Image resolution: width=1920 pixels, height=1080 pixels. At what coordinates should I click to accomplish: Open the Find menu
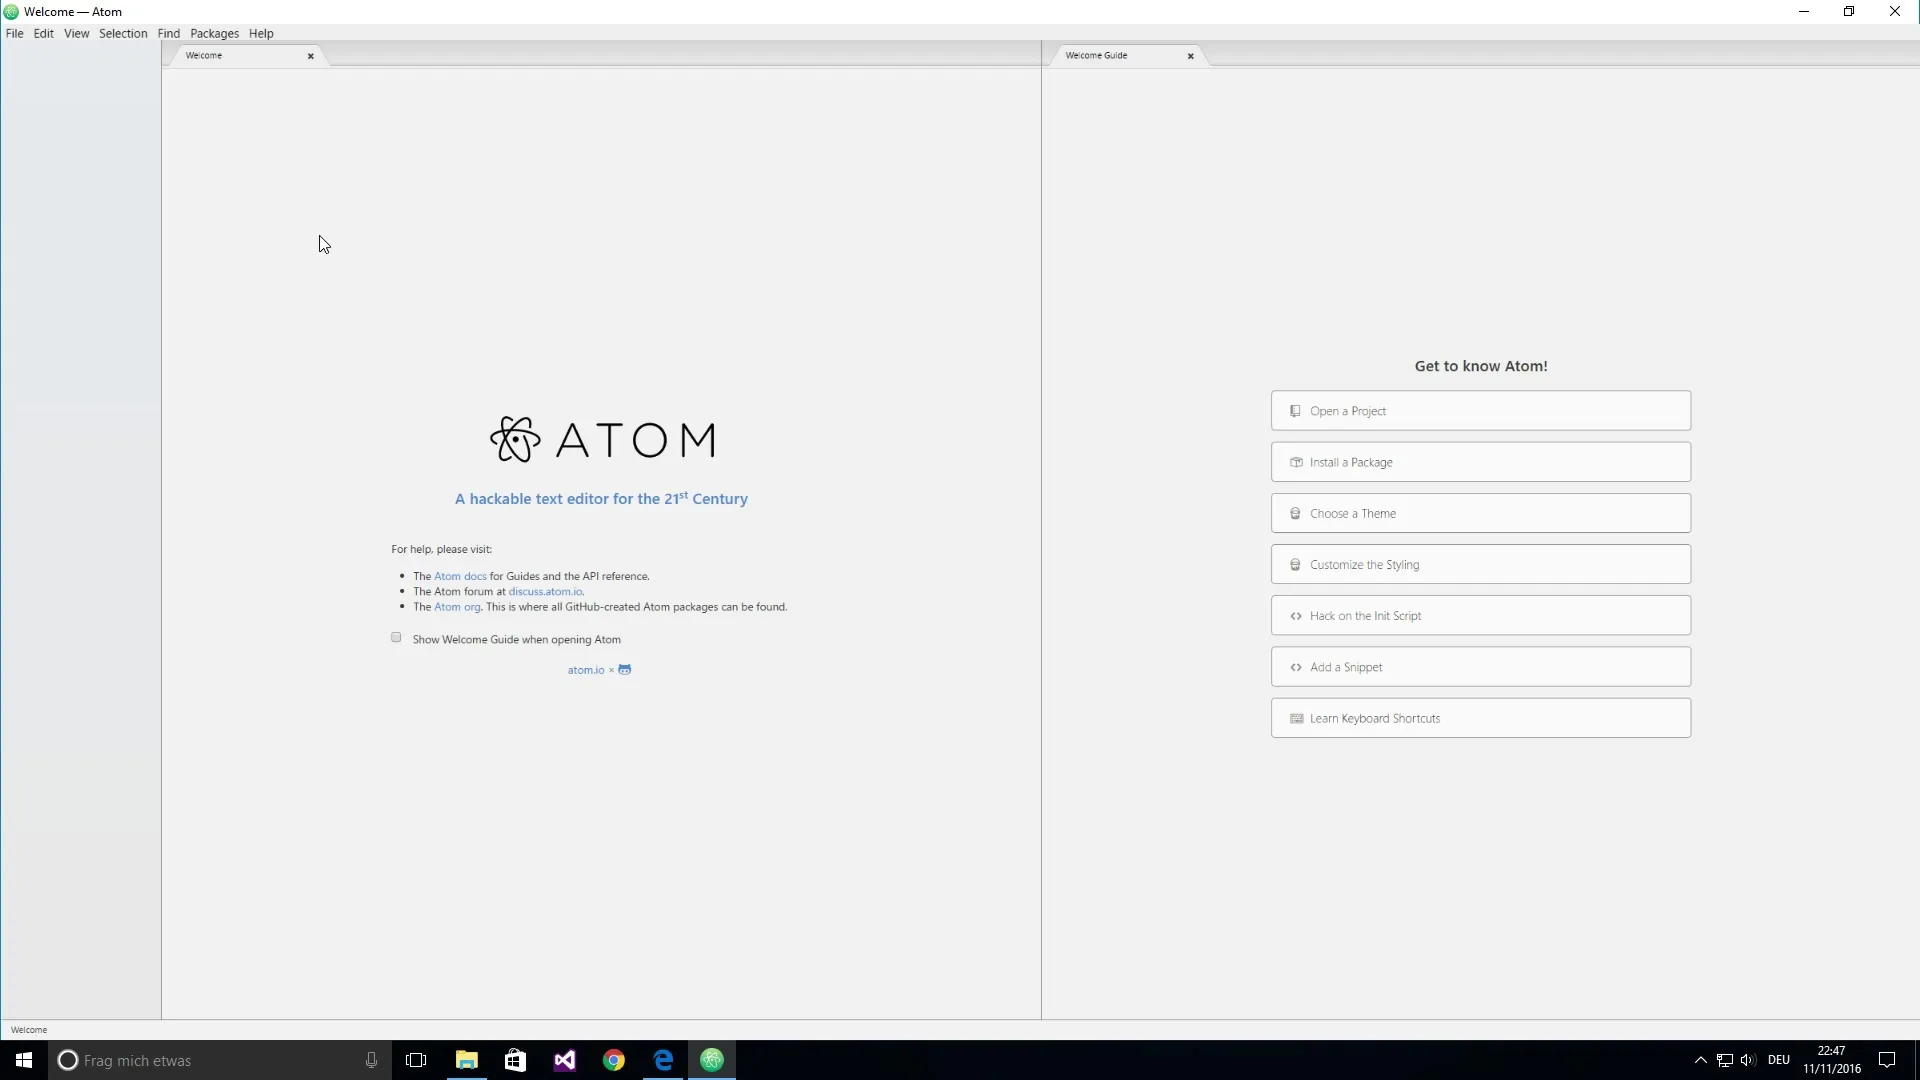pos(168,33)
